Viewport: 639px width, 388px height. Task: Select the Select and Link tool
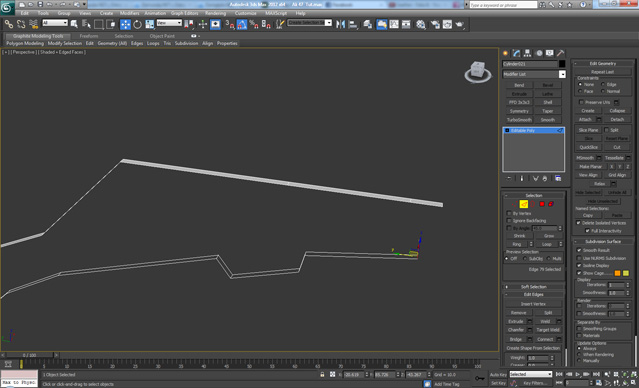[x=9, y=24]
